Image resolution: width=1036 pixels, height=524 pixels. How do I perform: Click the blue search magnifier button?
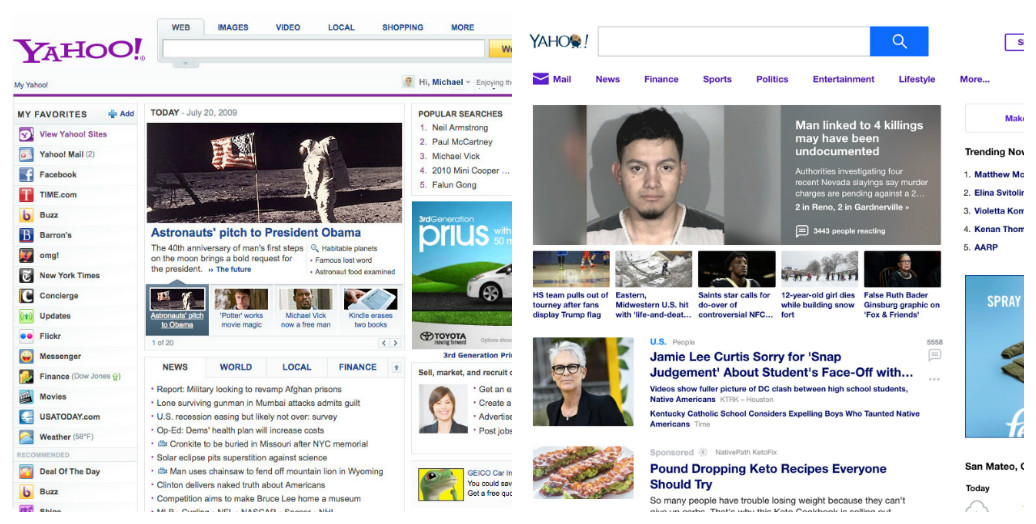tap(899, 42)
